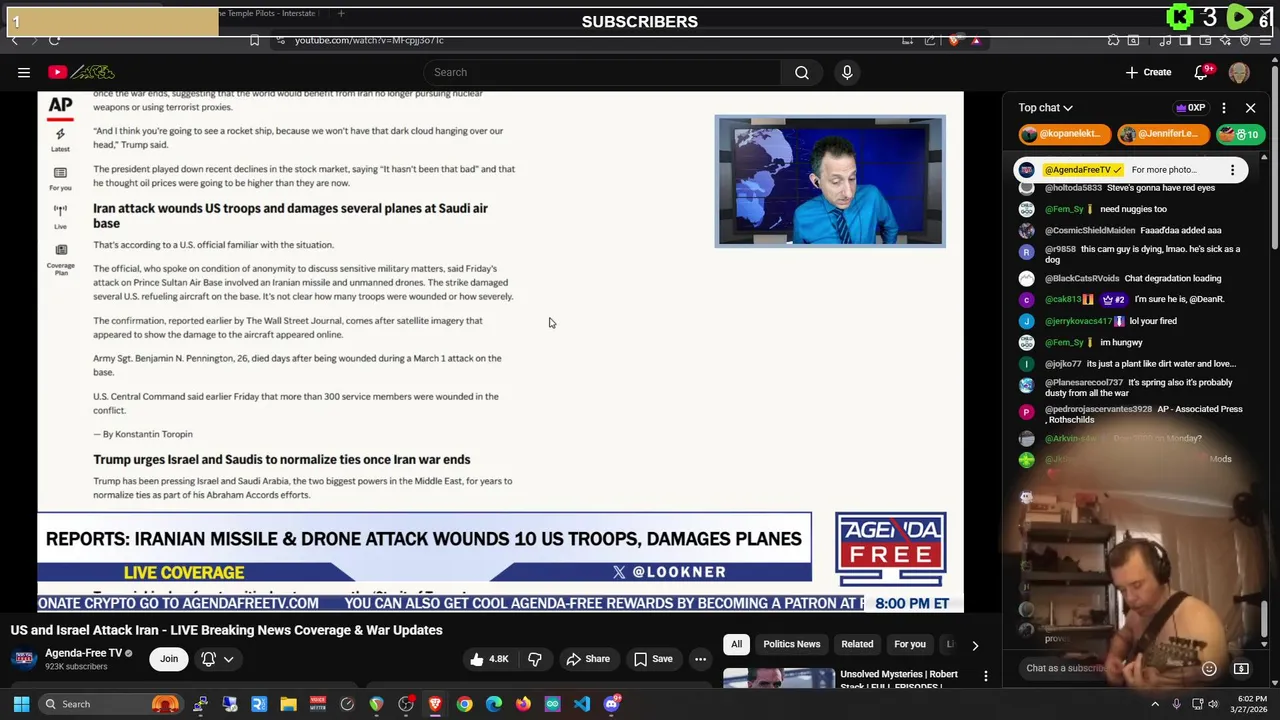Open Visual Studio Code from the taskbar
The height and width of the screenshot is (720, 1280).
pyautogui.click(x=582, y=704)
